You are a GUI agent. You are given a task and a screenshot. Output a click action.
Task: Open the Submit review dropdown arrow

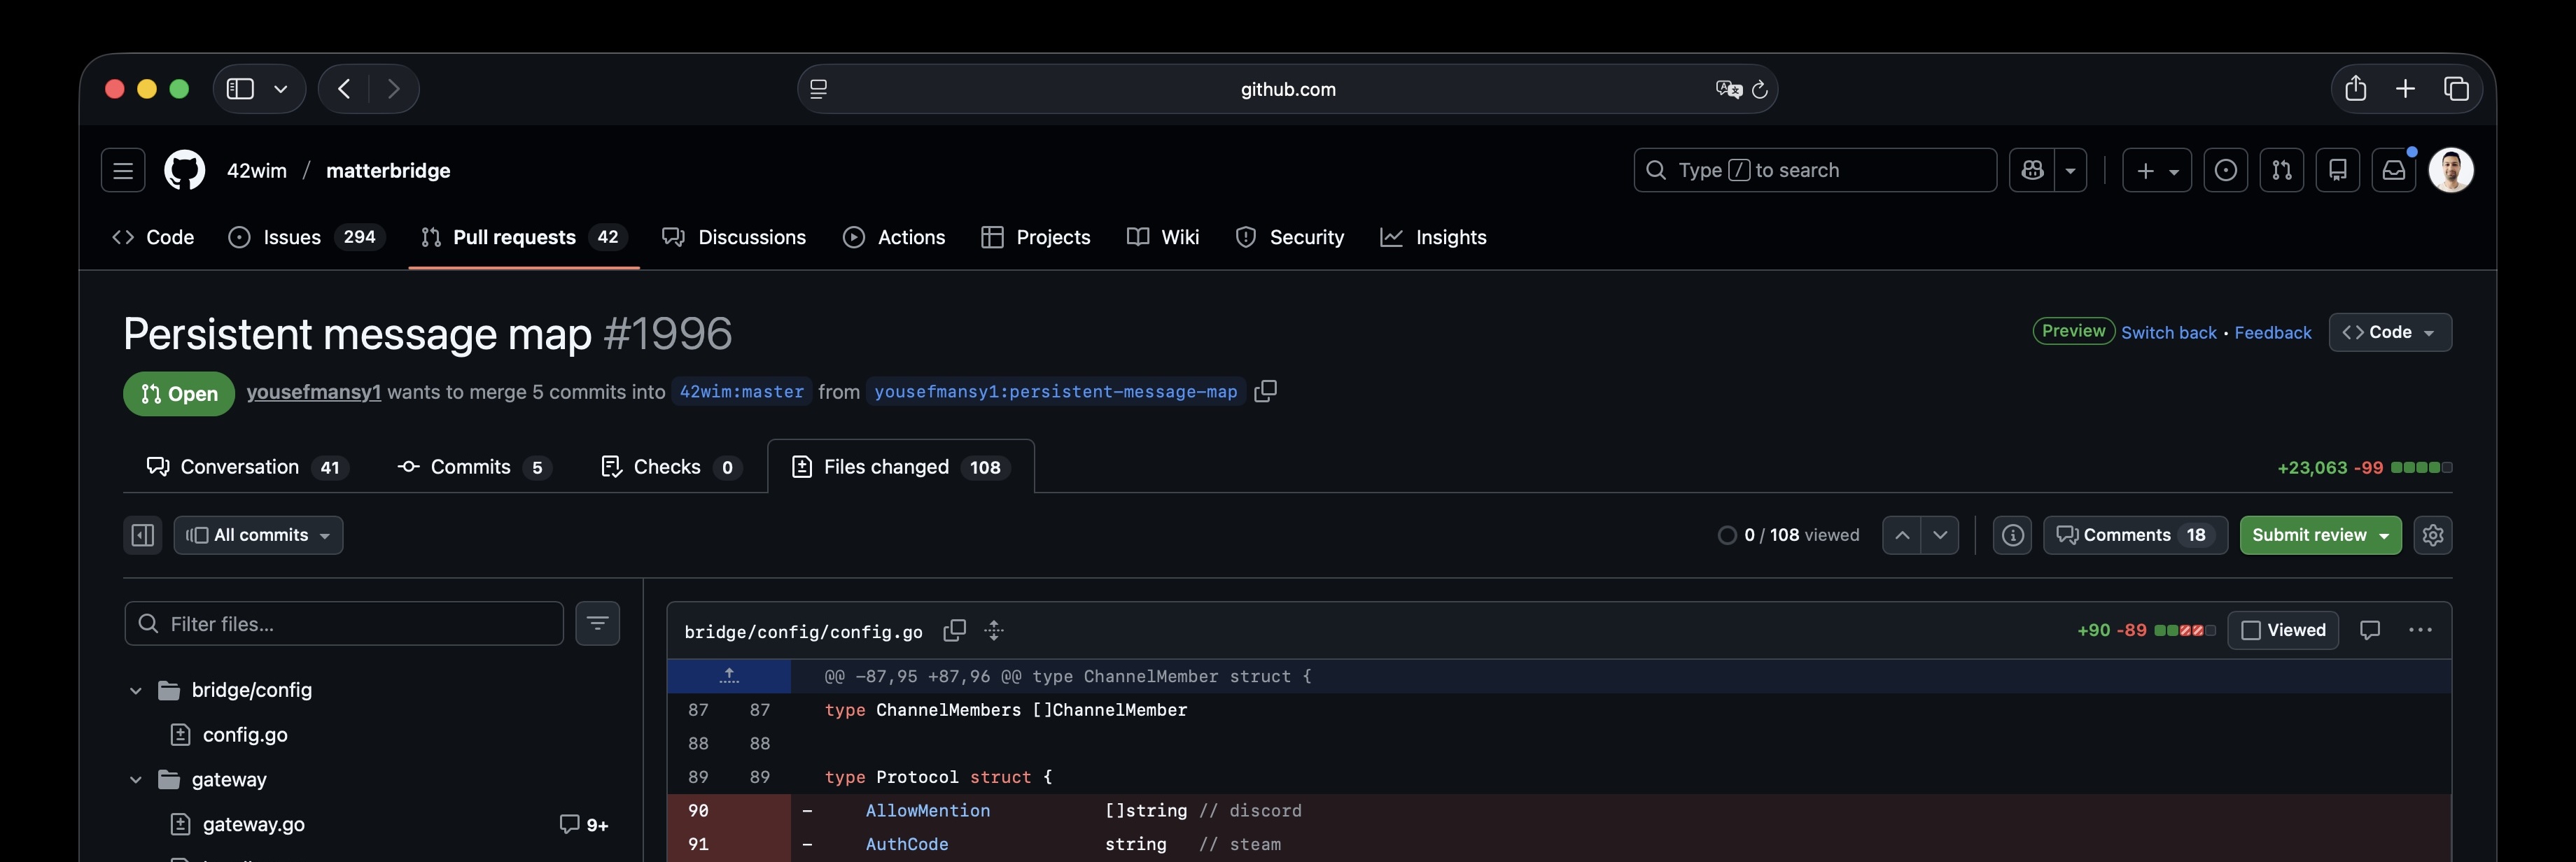coord(2385,535)
